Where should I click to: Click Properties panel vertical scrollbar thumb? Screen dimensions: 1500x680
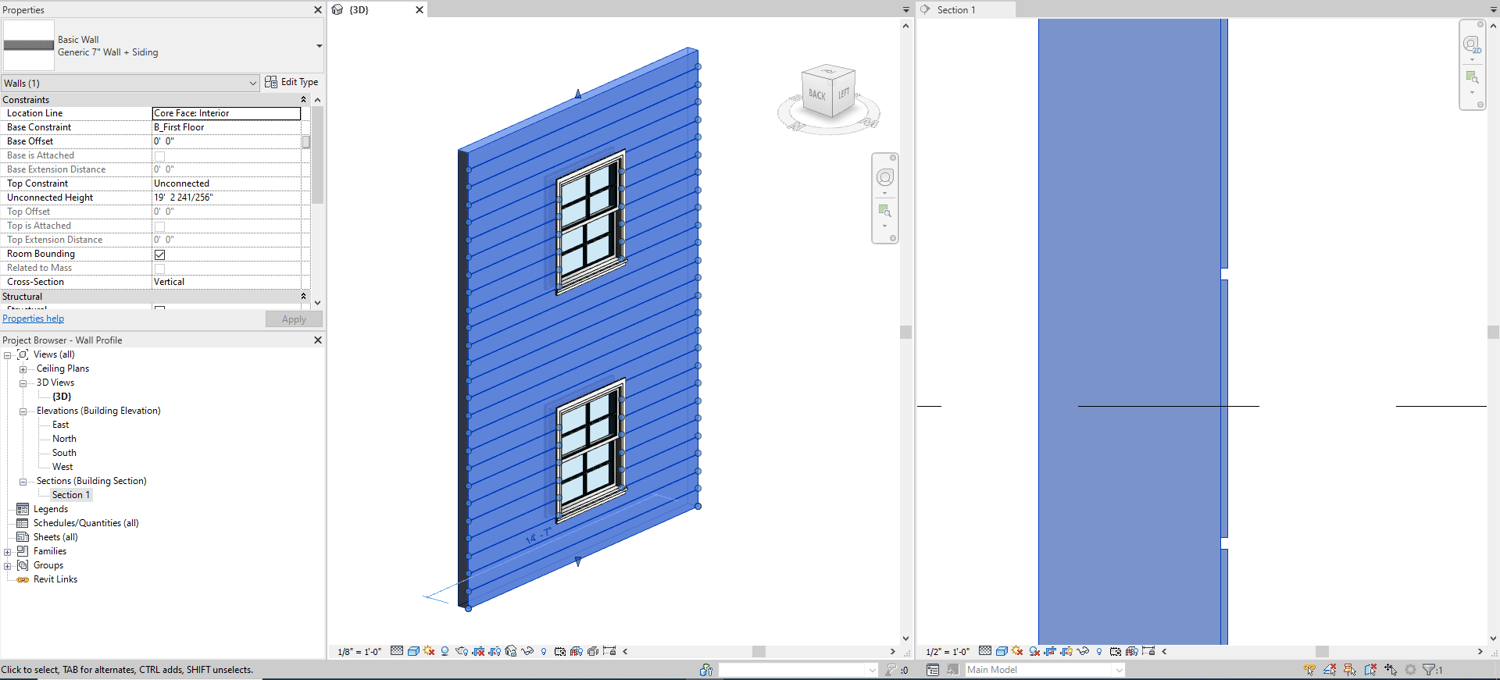pos(318,156)
